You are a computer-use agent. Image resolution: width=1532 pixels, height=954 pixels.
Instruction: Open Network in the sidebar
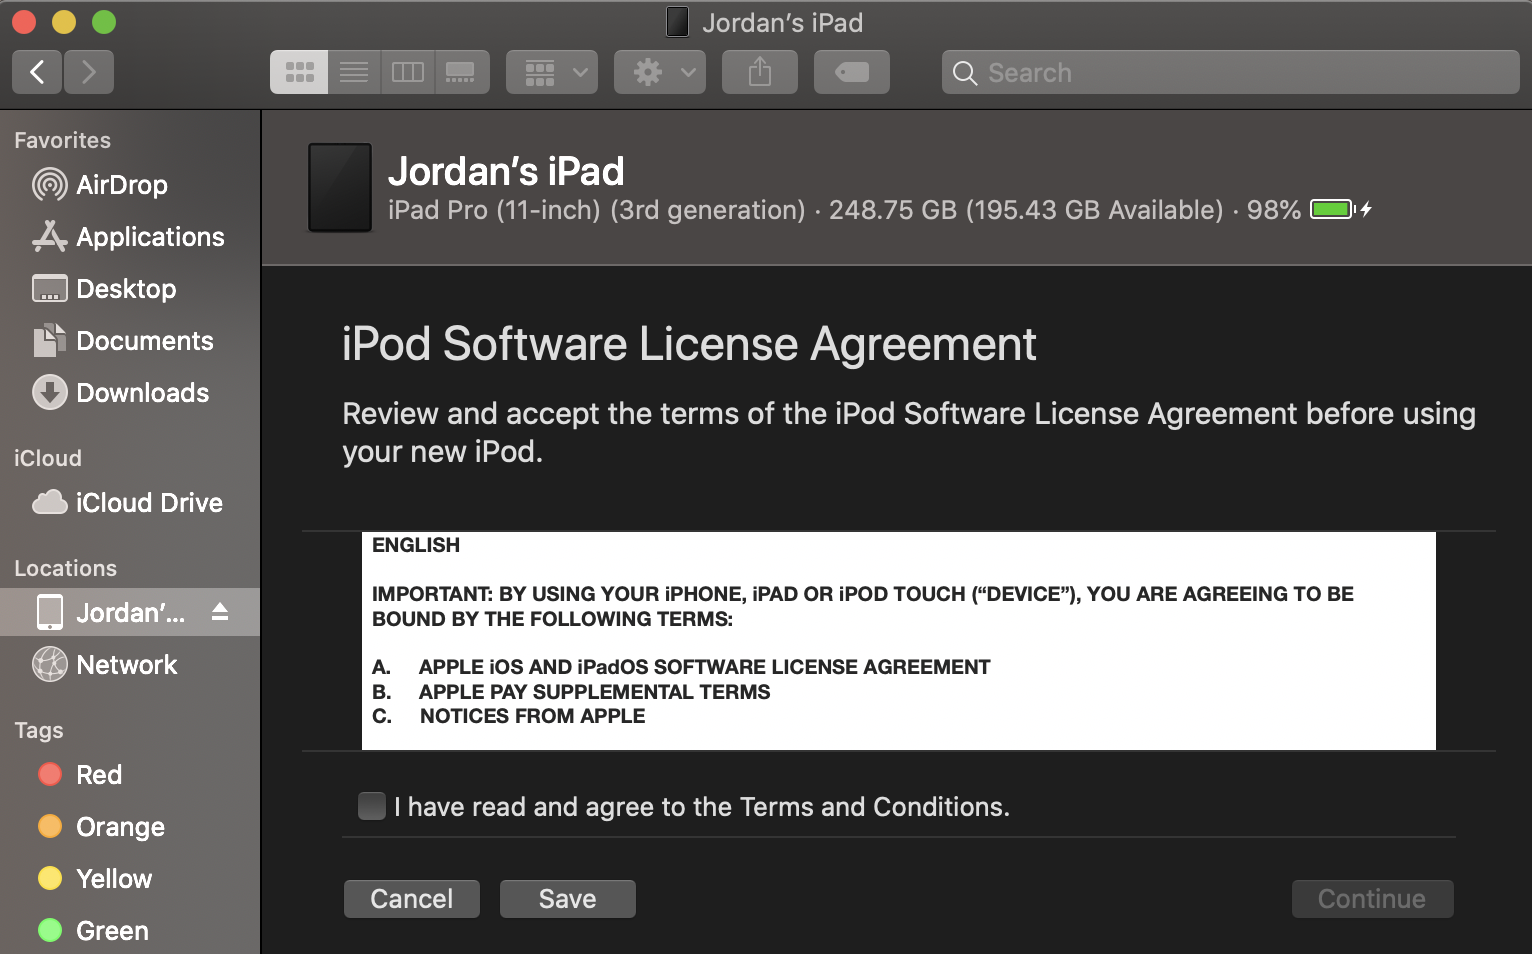(x=130, y=665)
